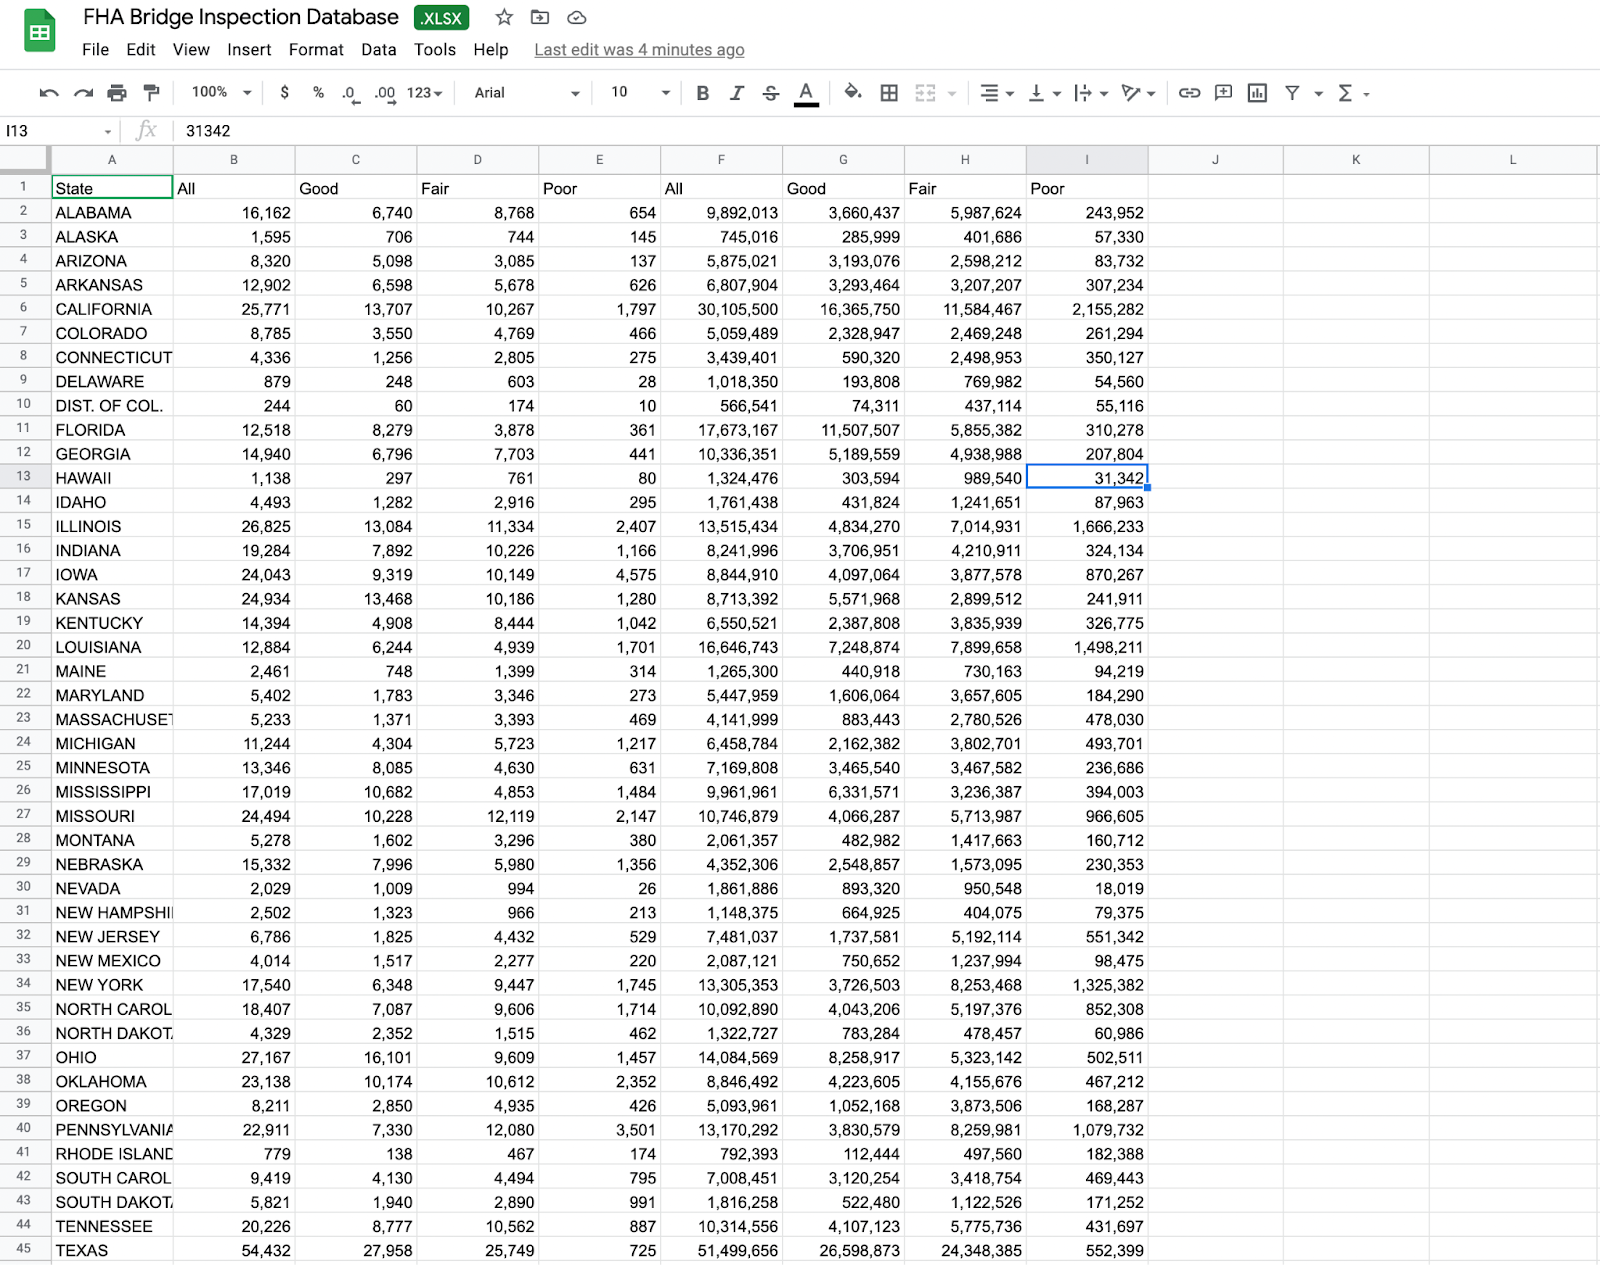
Task: Expand the Merge cells dropdown arrow
Action: pos(952,94)
